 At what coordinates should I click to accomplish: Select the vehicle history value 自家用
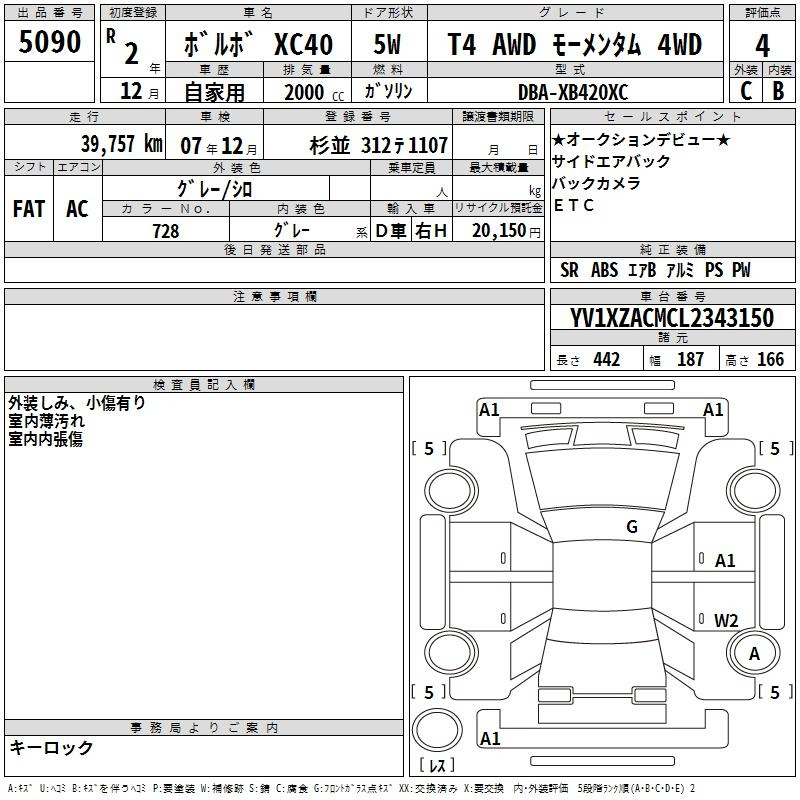pos(214,92)
